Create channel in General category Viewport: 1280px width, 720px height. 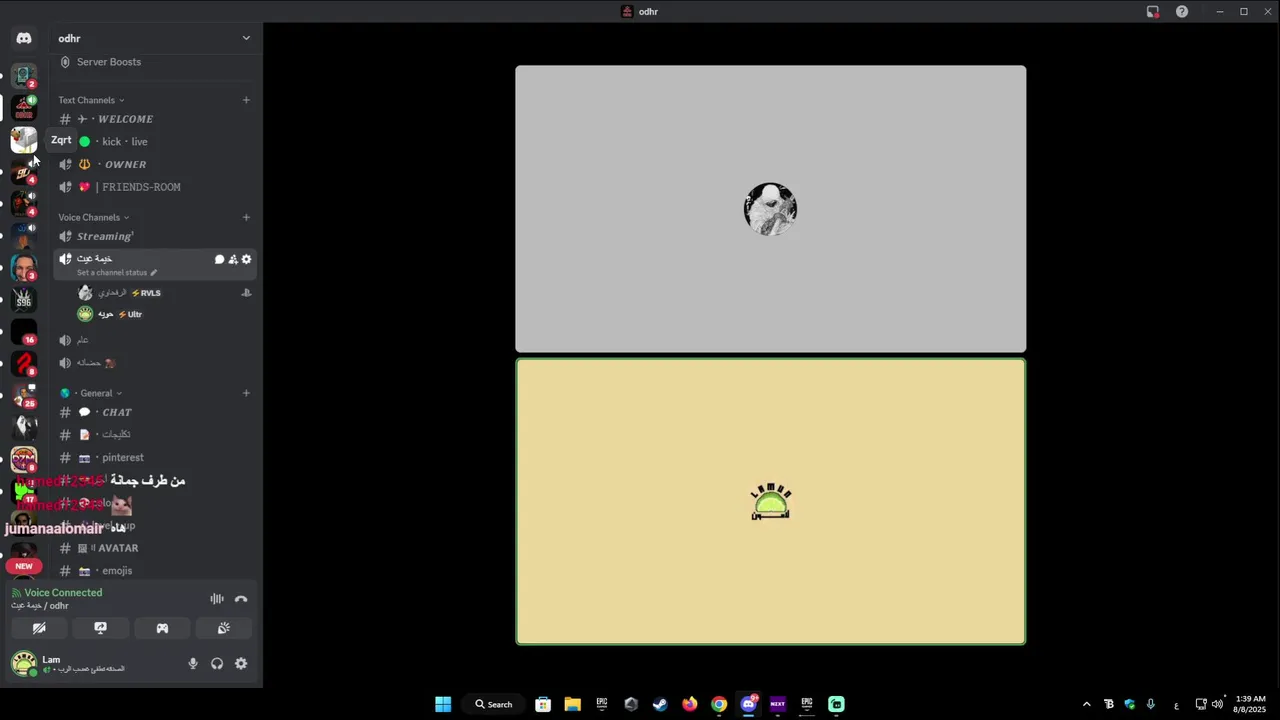click(x=246, y=393)
